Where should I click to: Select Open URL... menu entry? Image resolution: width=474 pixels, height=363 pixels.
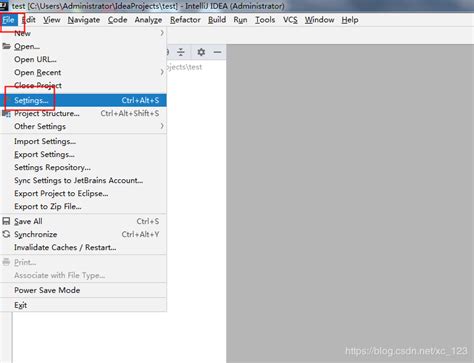(83, 59)
